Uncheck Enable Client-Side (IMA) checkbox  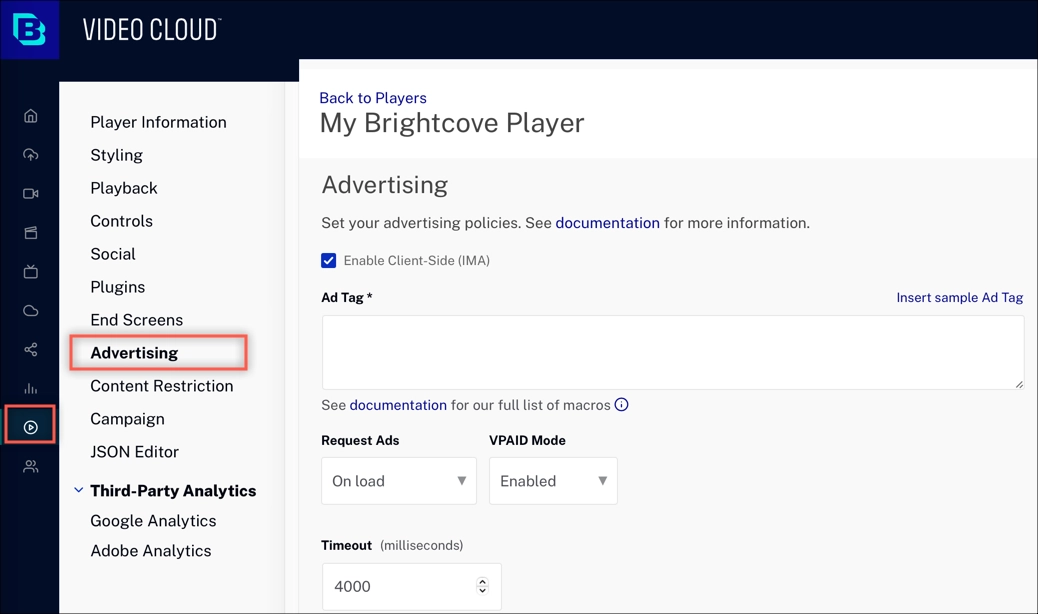[329, 261]
